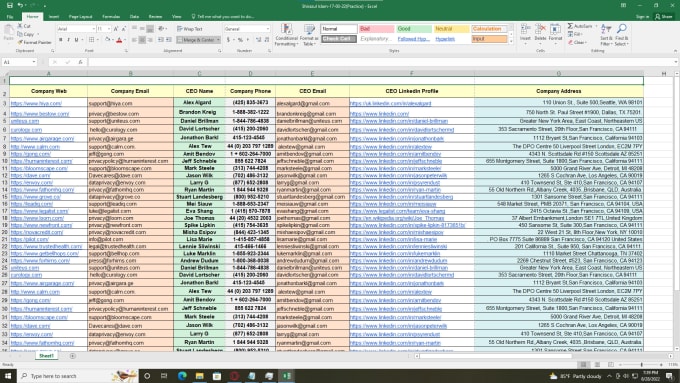
Task: Save the workbook from Quick Access
Action: tap(10, 6)
